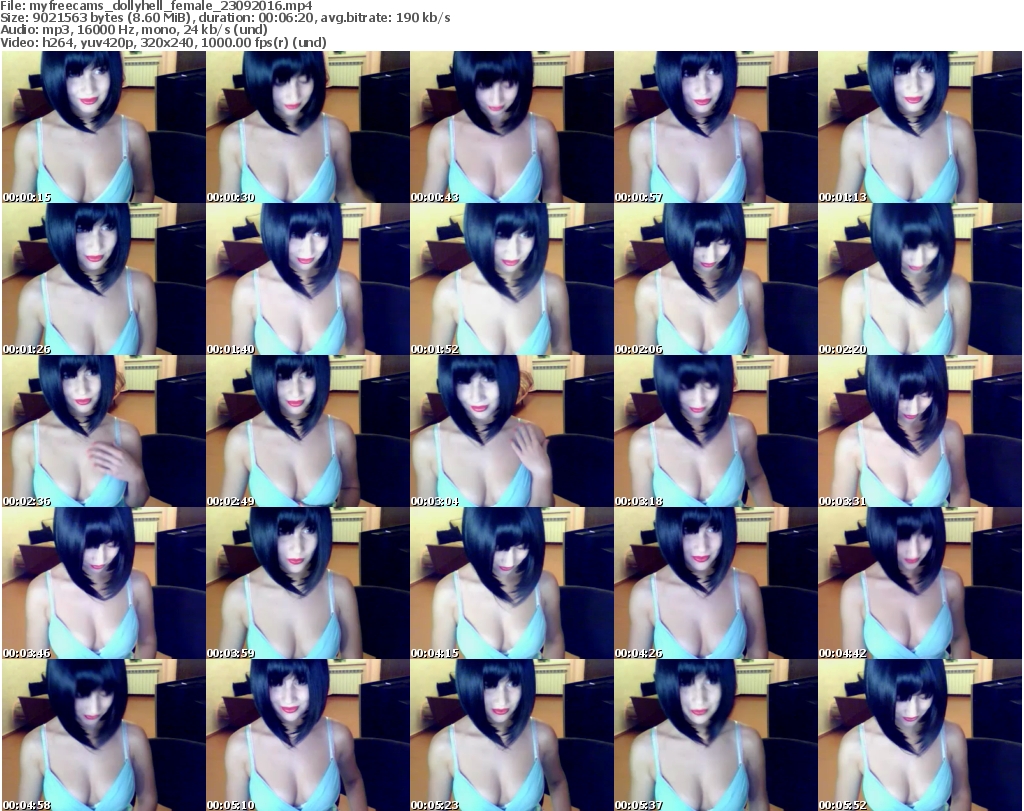
Task: Select the thumbnail stamped 00:05:37
Action: 715,735
